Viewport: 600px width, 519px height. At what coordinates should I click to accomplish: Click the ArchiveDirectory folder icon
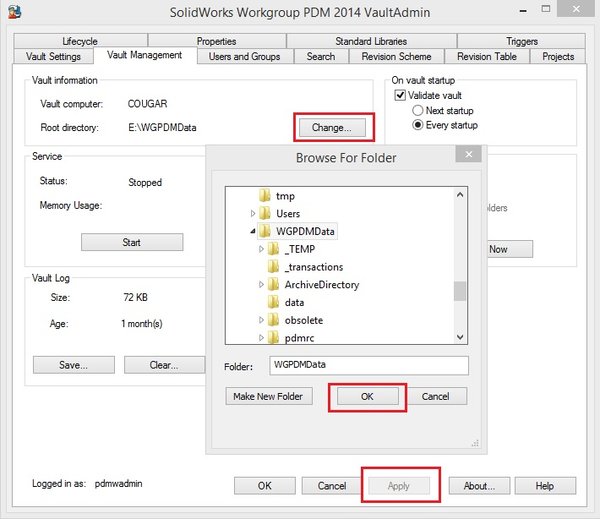273,284
